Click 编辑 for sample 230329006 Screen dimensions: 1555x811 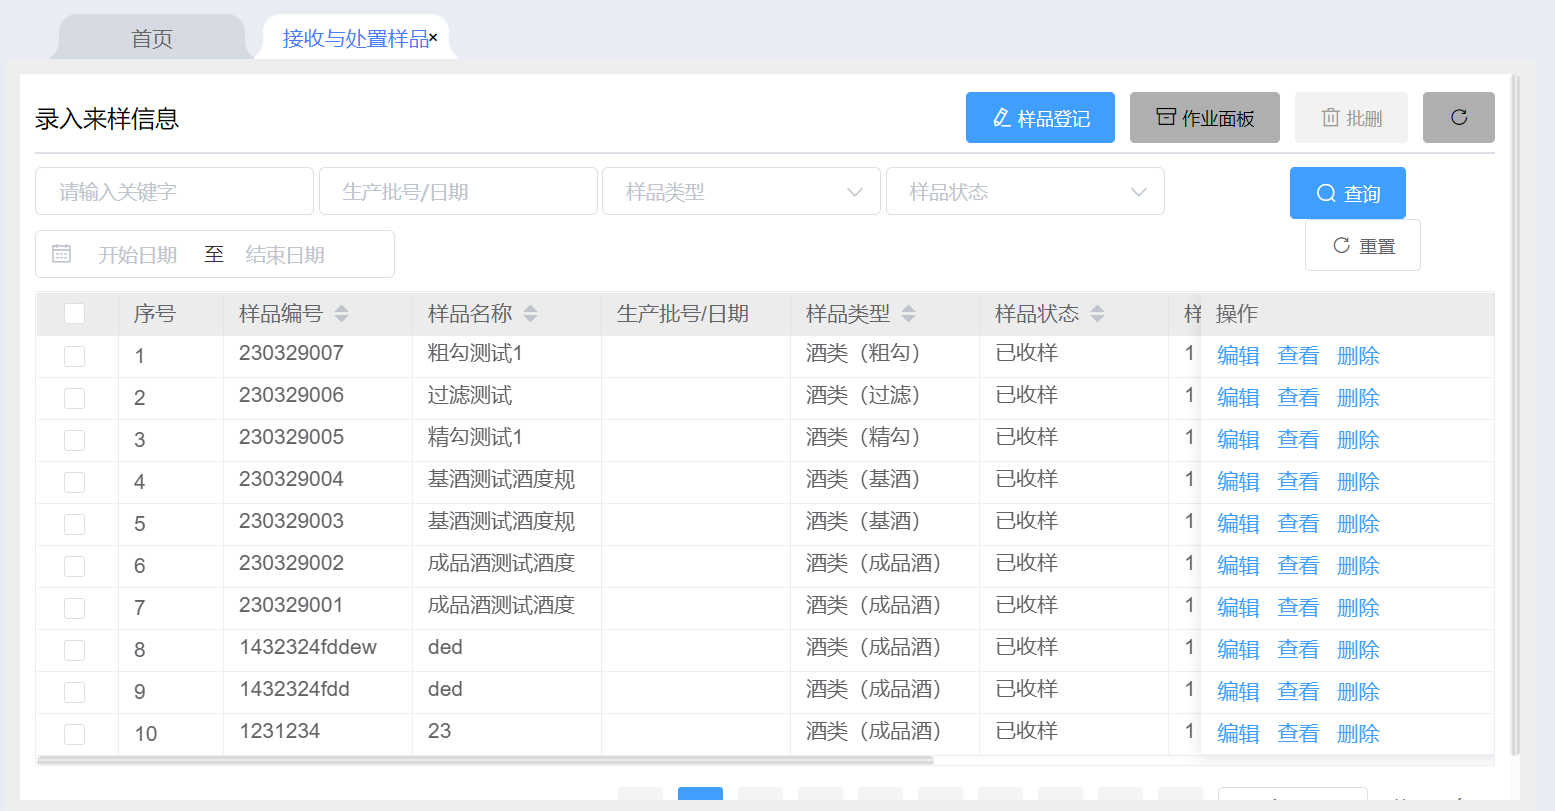pyautogui.click(x=1238, y=398)
